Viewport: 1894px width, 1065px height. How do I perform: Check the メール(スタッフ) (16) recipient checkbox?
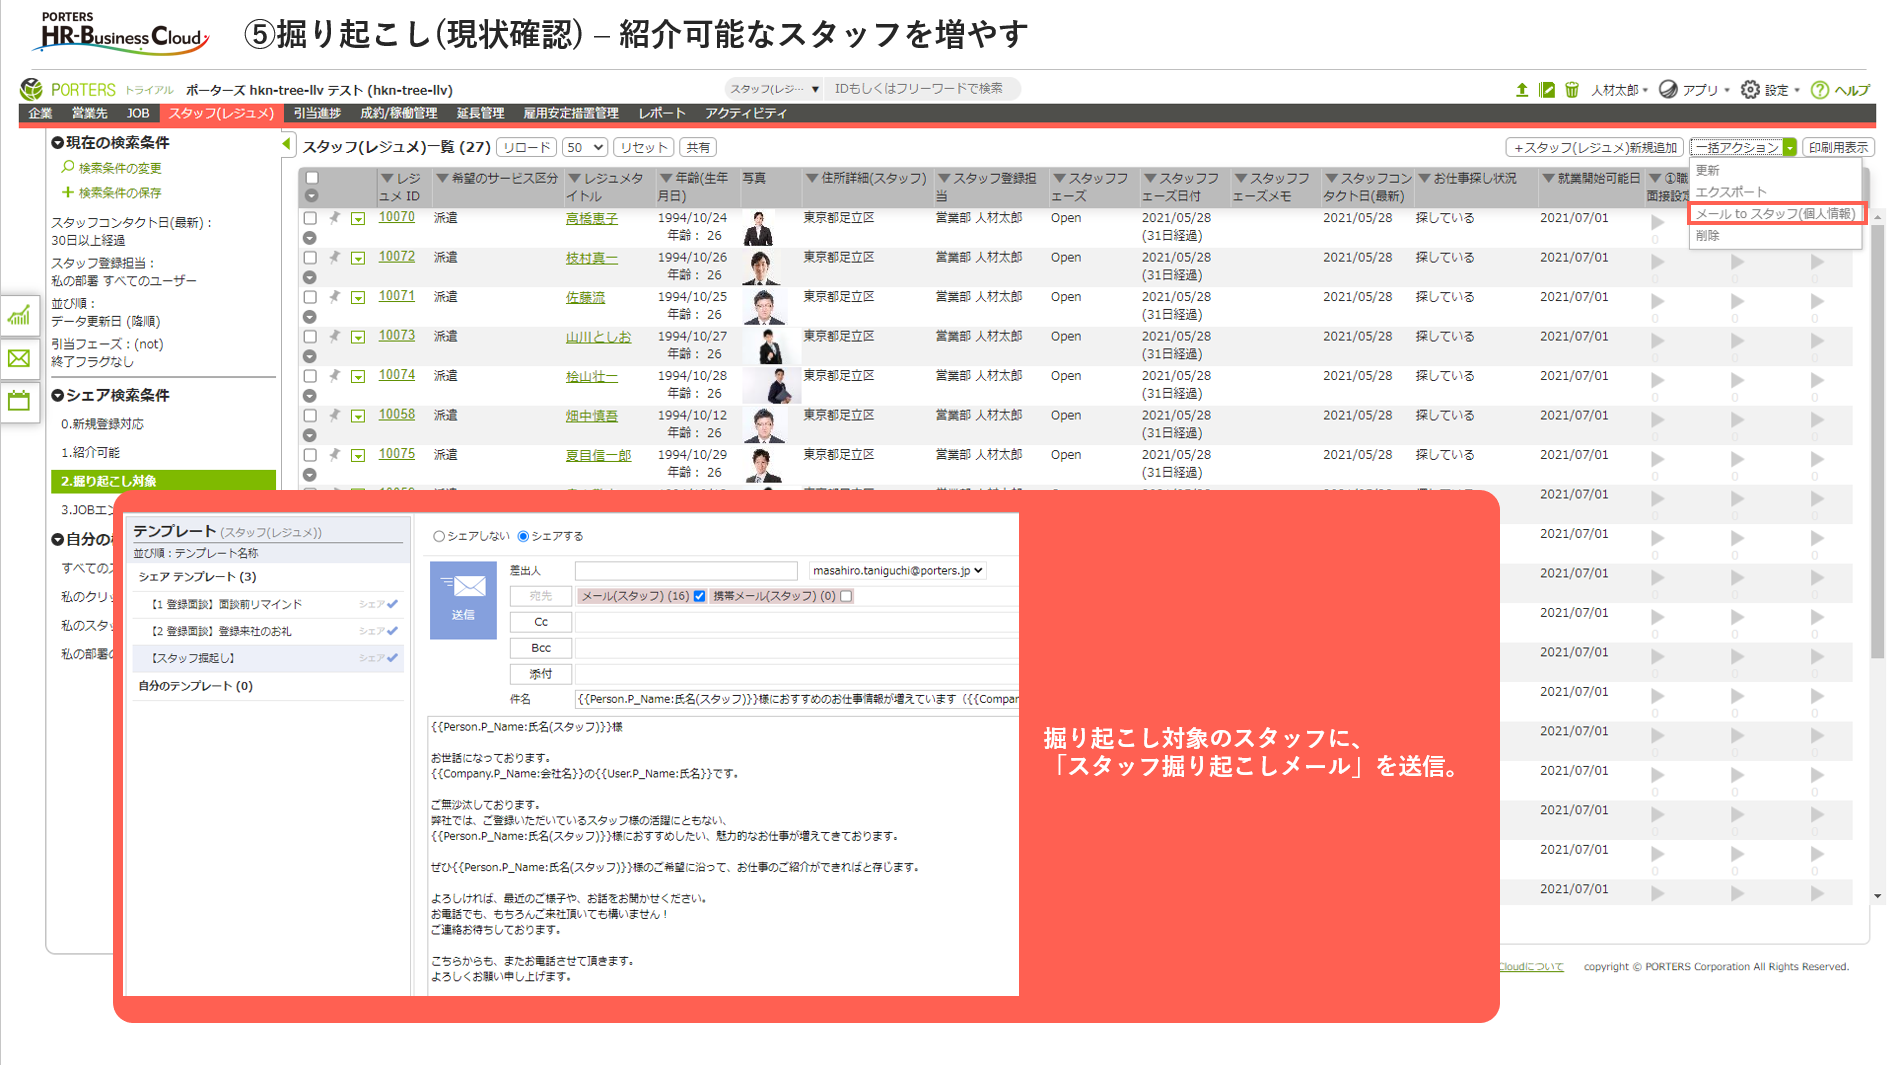pyautogui.click(x=700, y=596)
